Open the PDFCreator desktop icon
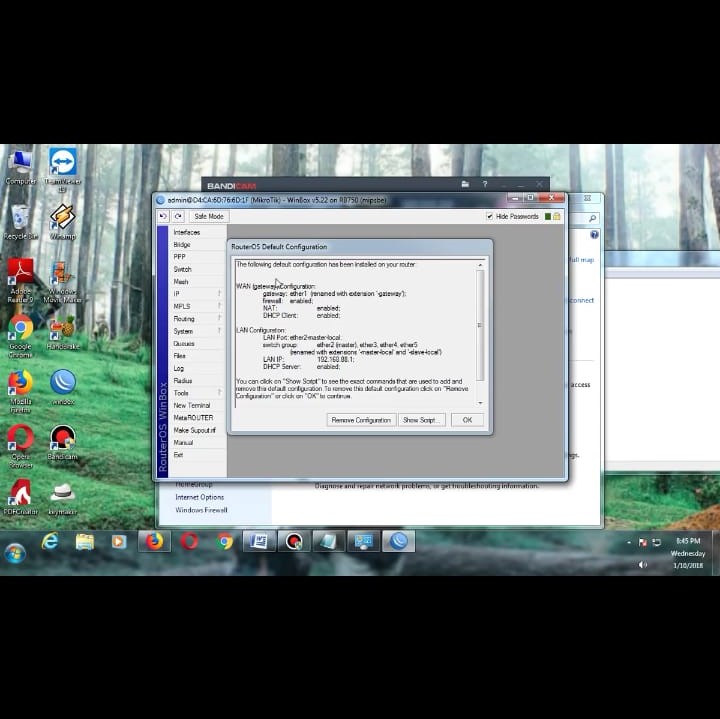Viewport: 720px width, 719px height. click(x=21, y=497)
